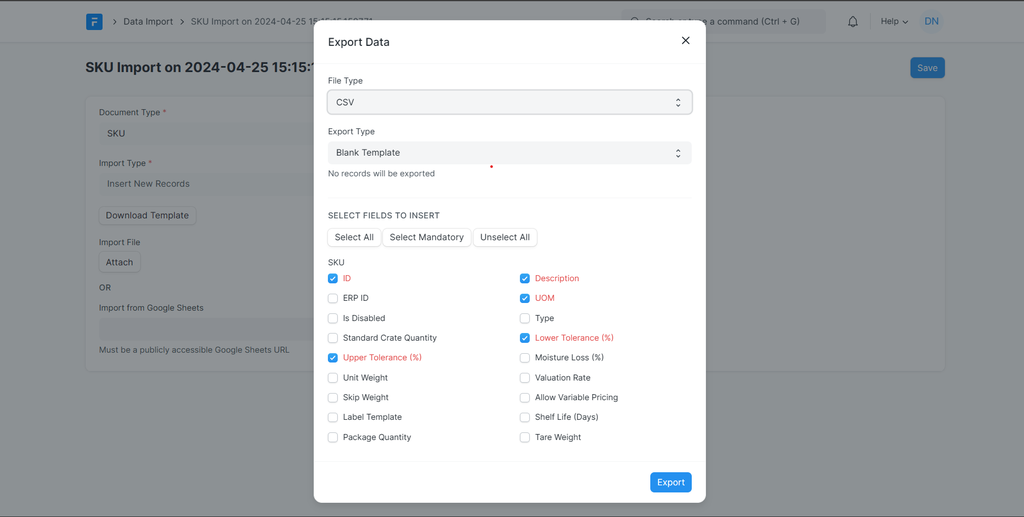Check the ERP ID checkbox

click(x=333, y=298)
